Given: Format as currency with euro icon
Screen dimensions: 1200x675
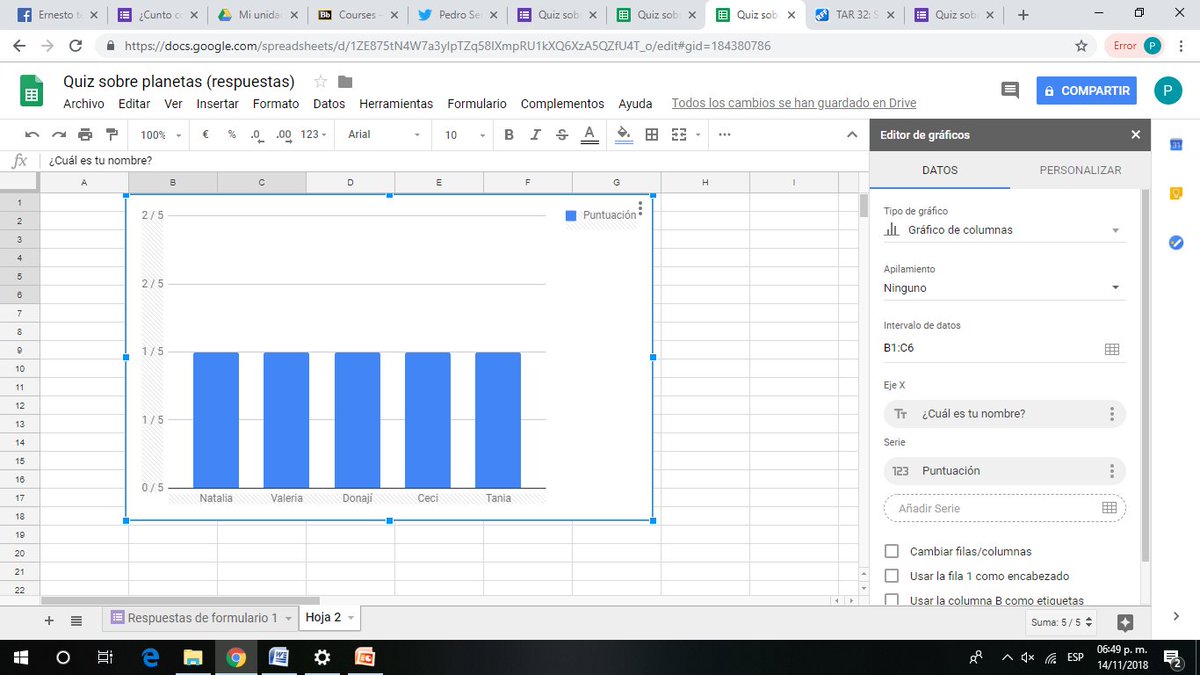Looking at the screenshot, I should point(205,135).
